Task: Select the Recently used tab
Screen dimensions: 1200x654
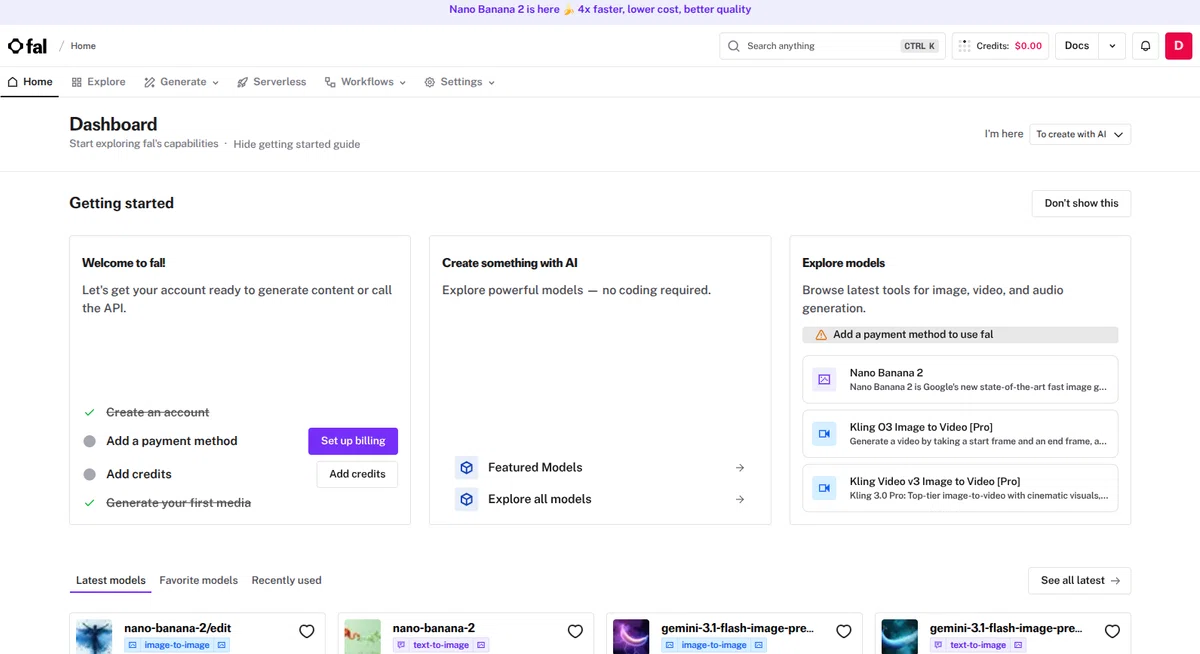Action: pyautogui.click(x=287, y=580)
